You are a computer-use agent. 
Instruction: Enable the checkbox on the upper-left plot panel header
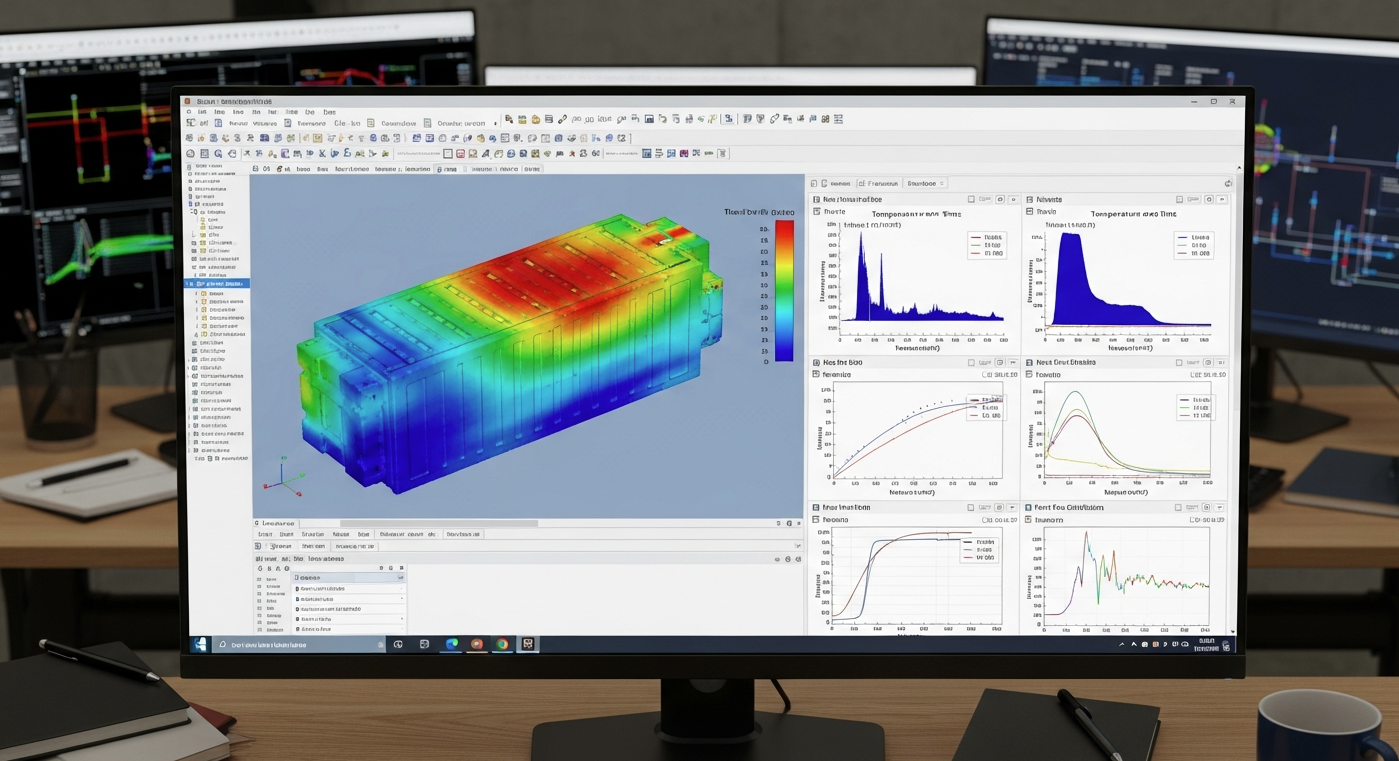[971, 198]
